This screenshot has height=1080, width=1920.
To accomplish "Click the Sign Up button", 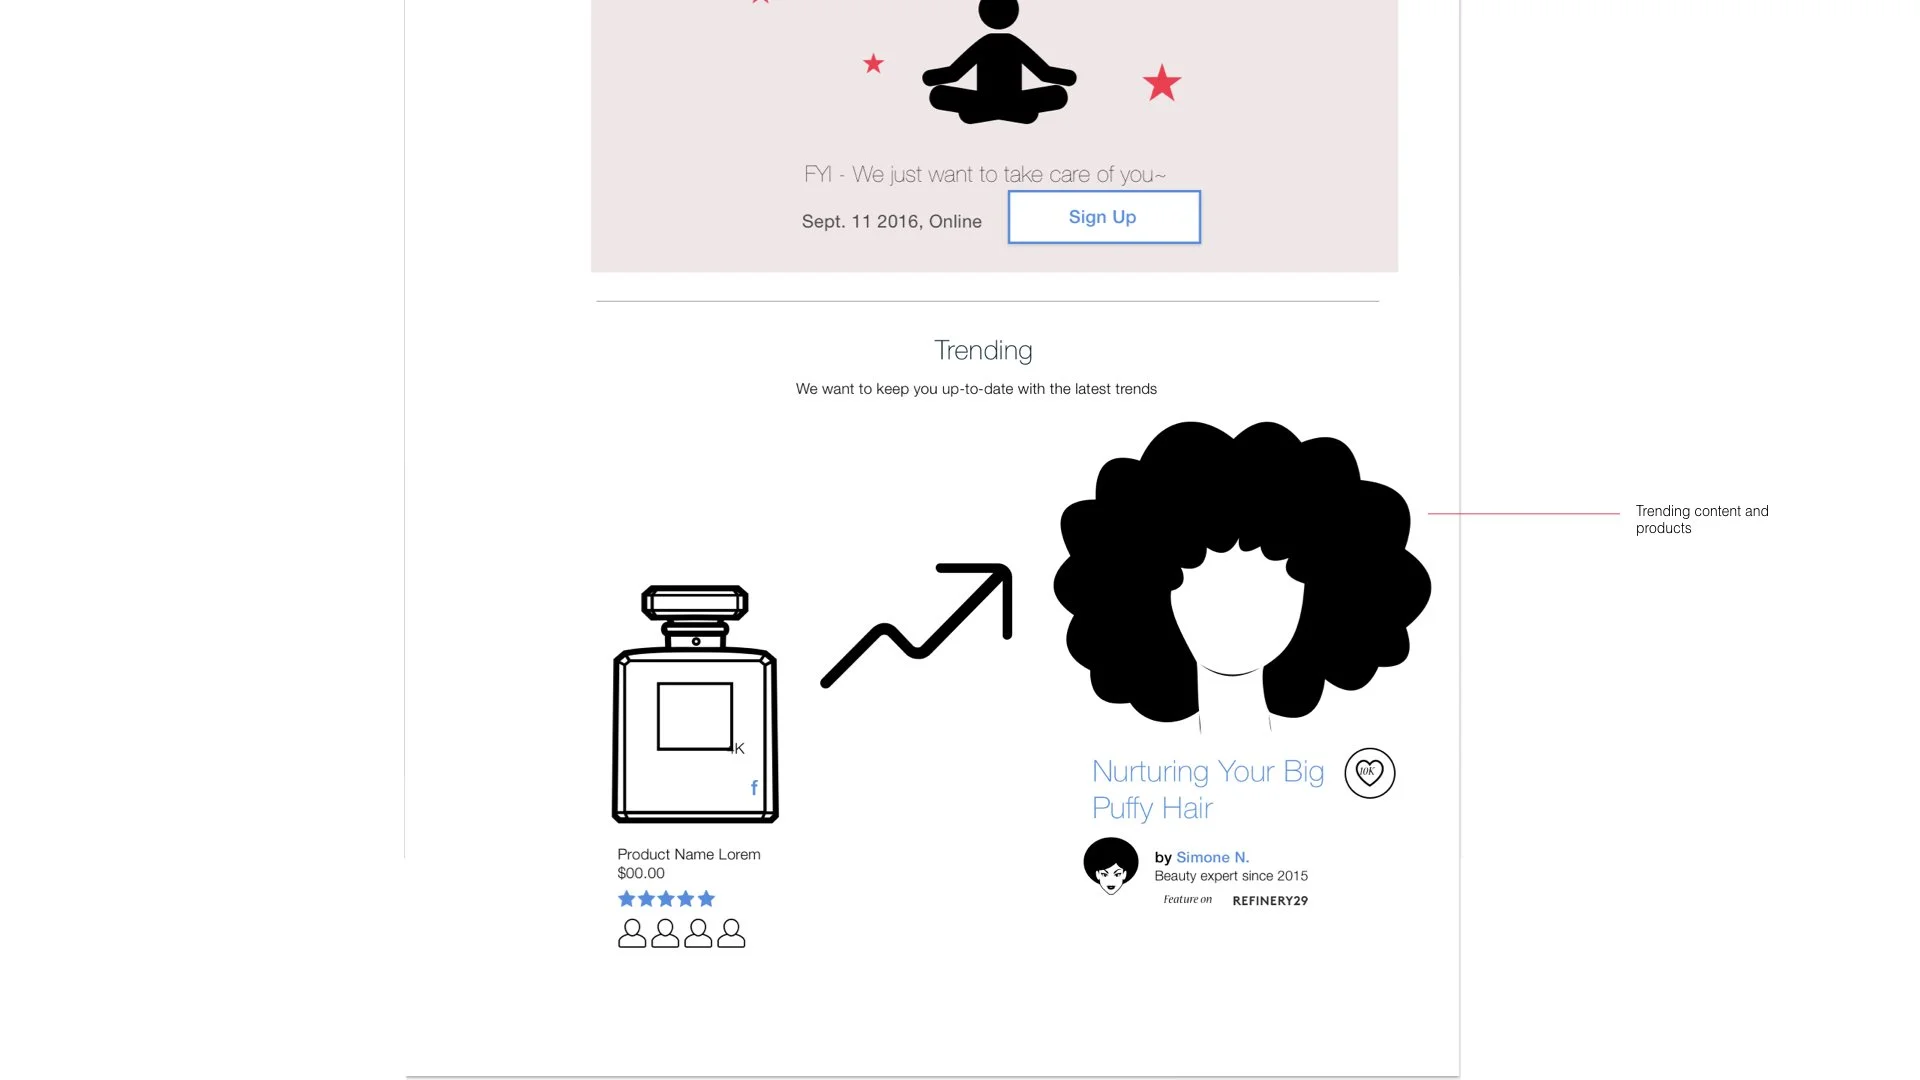I will pos(1104,217).
